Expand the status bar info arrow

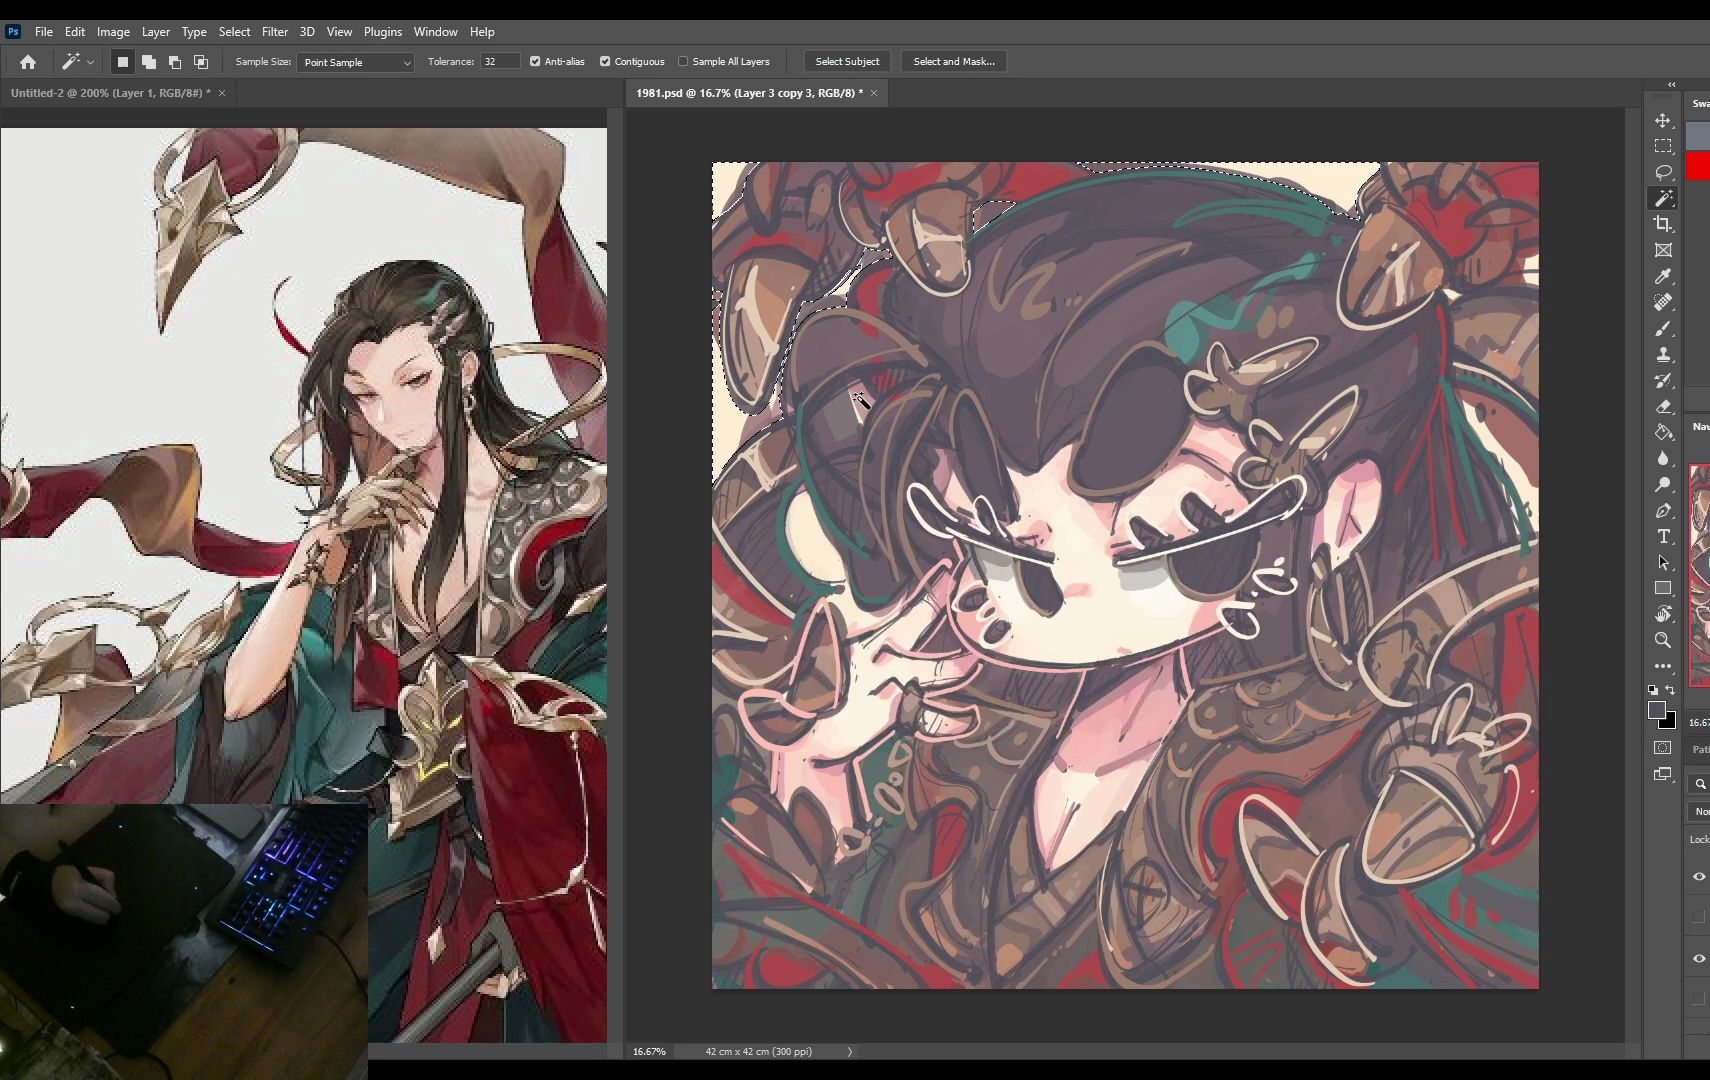(850, 1051)
